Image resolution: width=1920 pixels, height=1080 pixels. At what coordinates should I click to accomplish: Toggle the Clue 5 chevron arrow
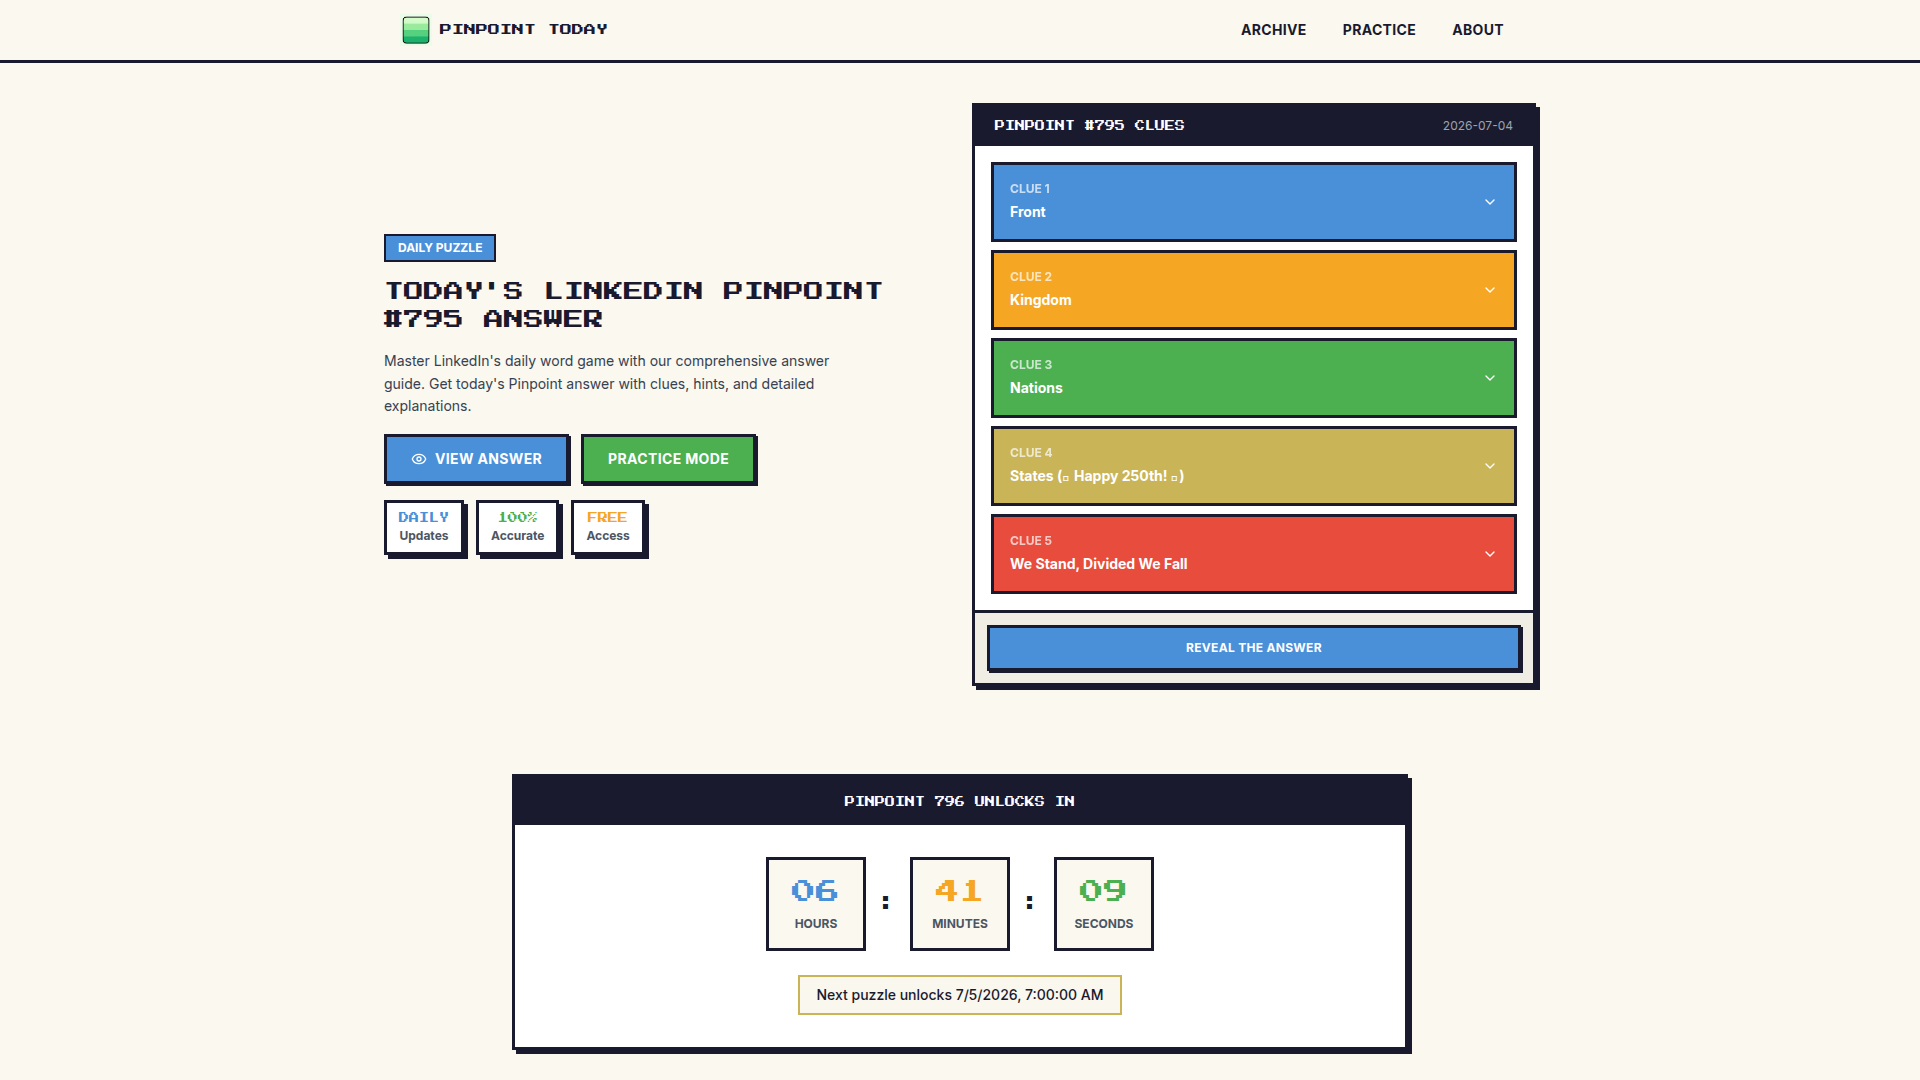(x=1490, y=554)
